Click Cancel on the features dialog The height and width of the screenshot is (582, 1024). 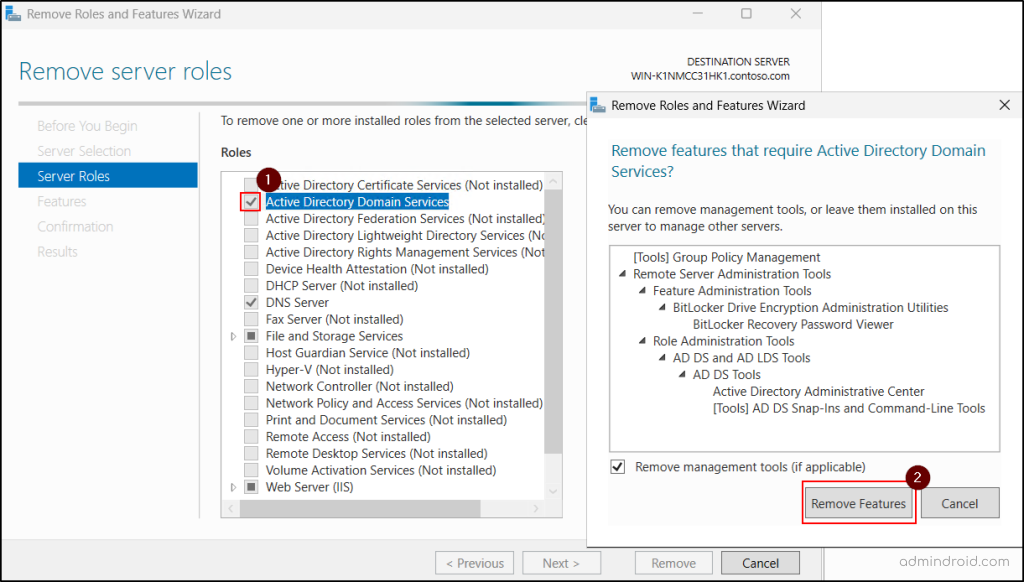959,502
